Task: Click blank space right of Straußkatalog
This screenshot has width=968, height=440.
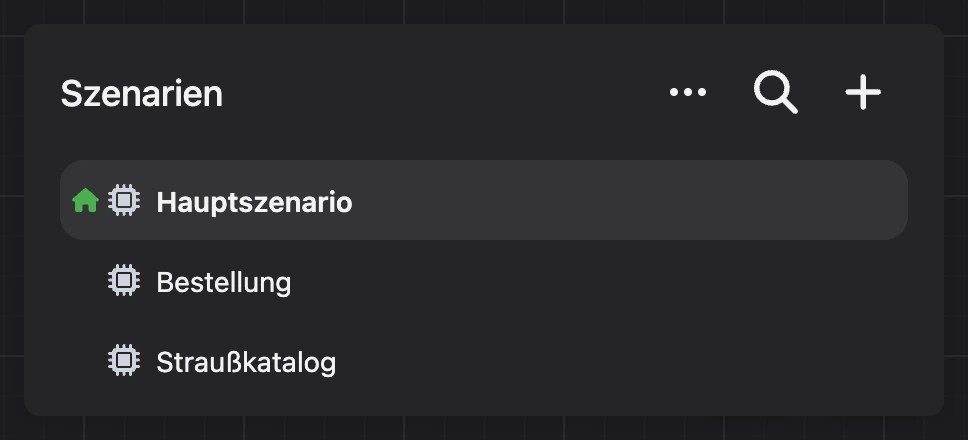Action: pos(617,362)
